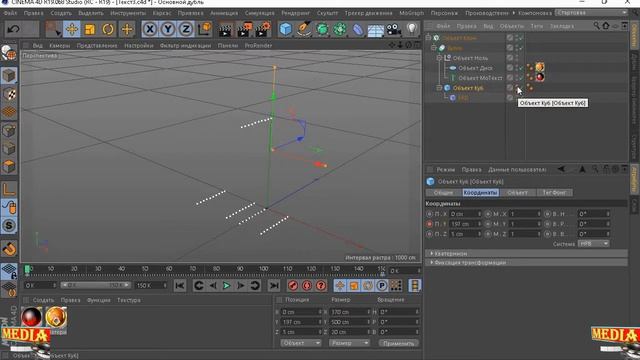Switch the coordinate system icon

tap(204, 29)
